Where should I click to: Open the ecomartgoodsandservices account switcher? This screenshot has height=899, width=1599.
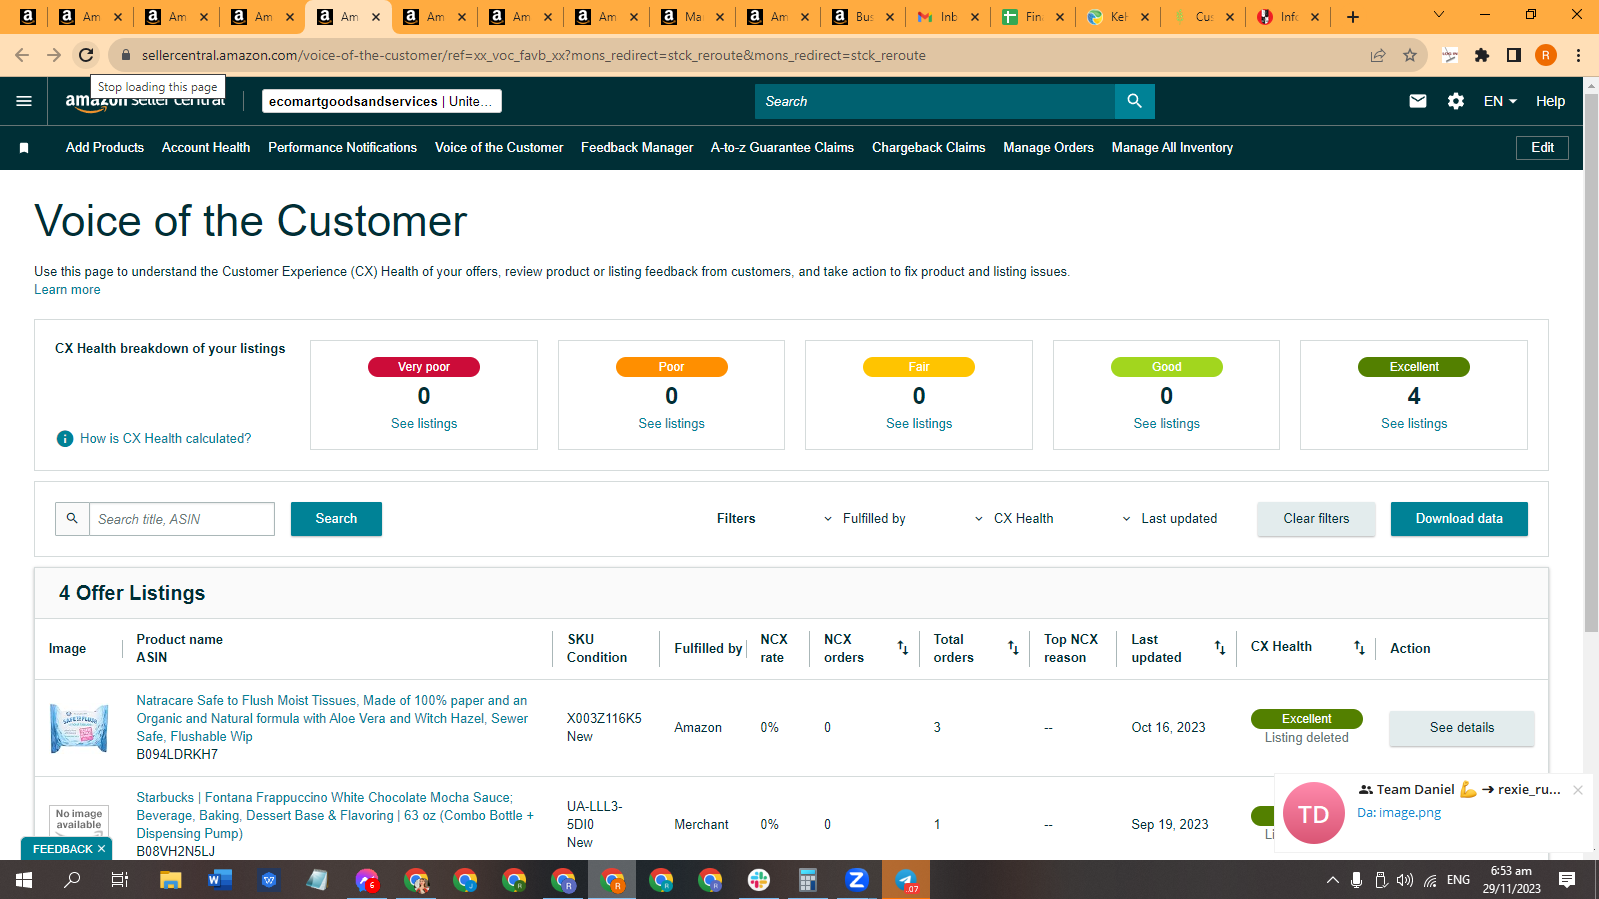click(382, 101)
